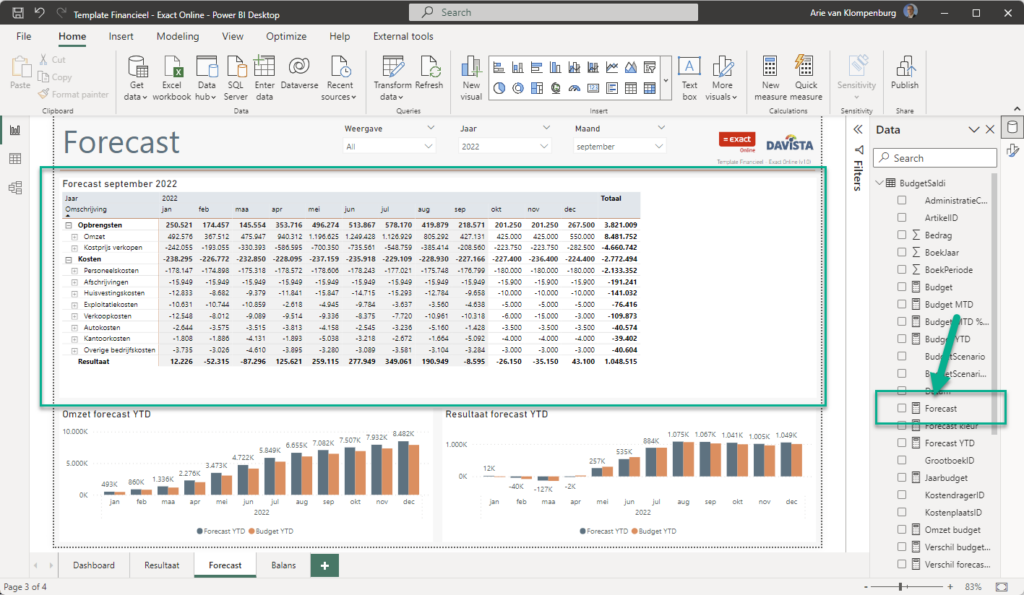Refresh the data queries

(430, 74)
